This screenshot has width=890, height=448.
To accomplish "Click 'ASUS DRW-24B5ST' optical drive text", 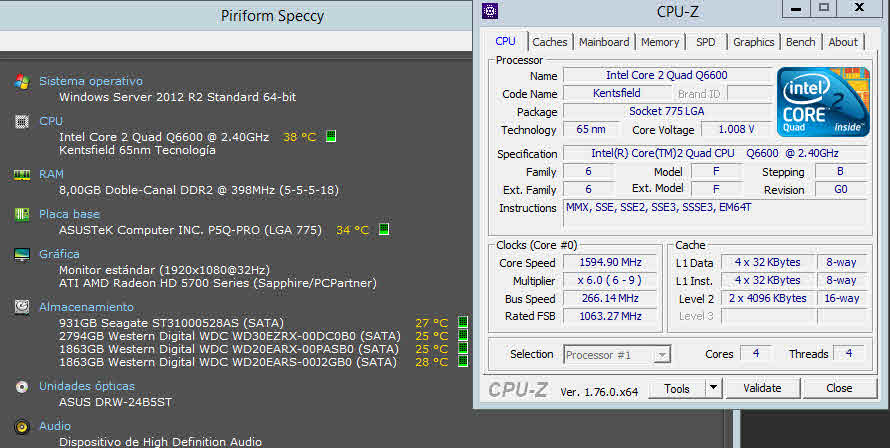I will (x=115, y=402).
